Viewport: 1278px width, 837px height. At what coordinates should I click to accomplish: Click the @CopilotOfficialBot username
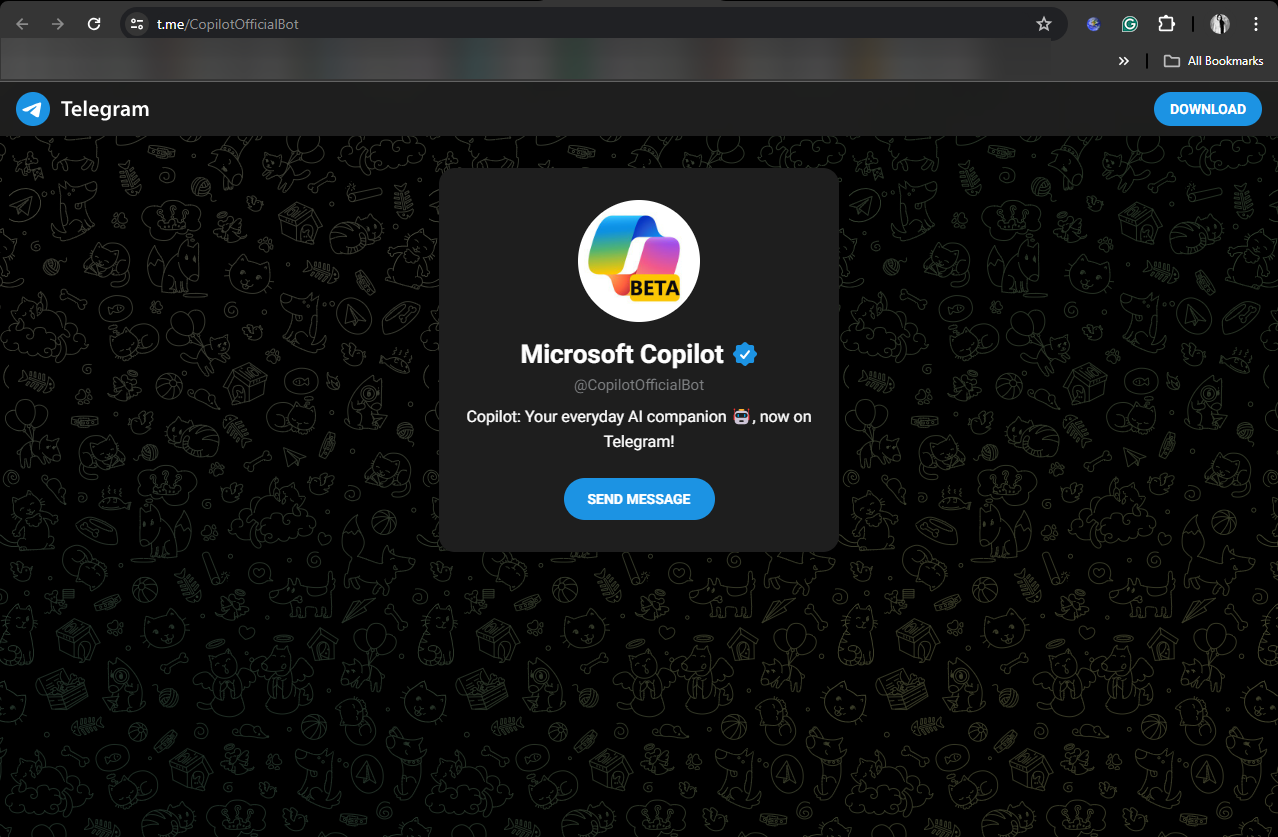(639, 385)
